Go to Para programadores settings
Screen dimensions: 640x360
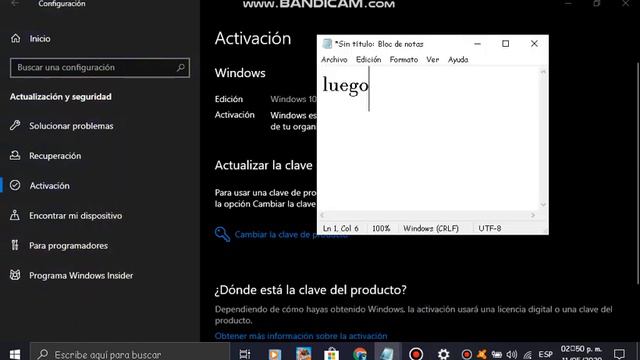click(68, 246)
